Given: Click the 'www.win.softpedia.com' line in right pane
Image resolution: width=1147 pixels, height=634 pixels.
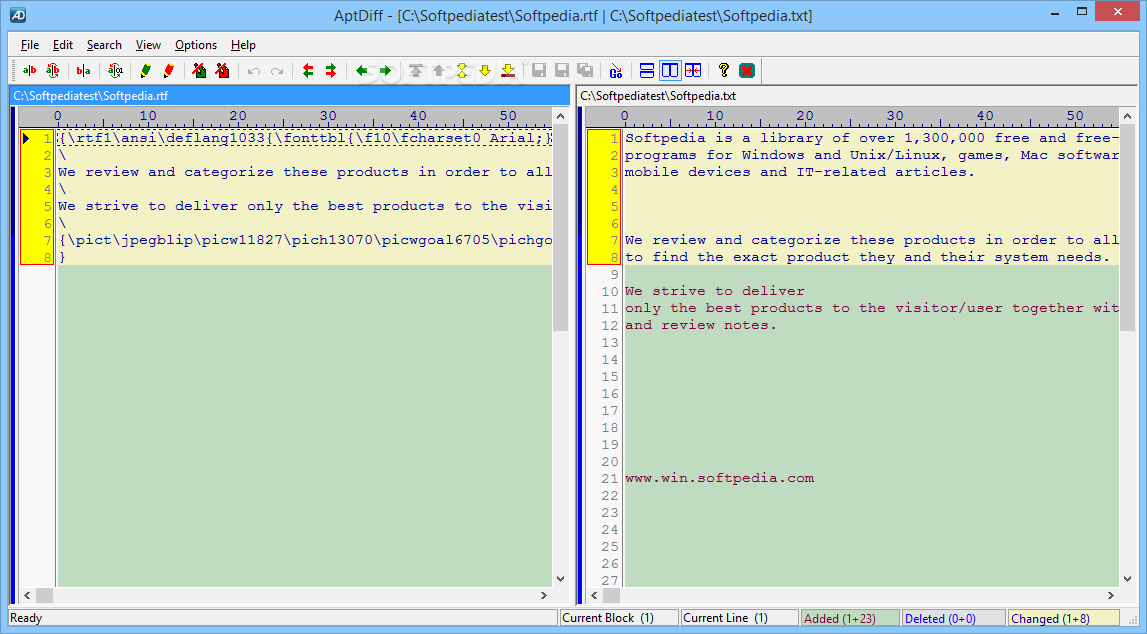Looking at the screenshot, I should pyautogui.click(x=719, y=478).
